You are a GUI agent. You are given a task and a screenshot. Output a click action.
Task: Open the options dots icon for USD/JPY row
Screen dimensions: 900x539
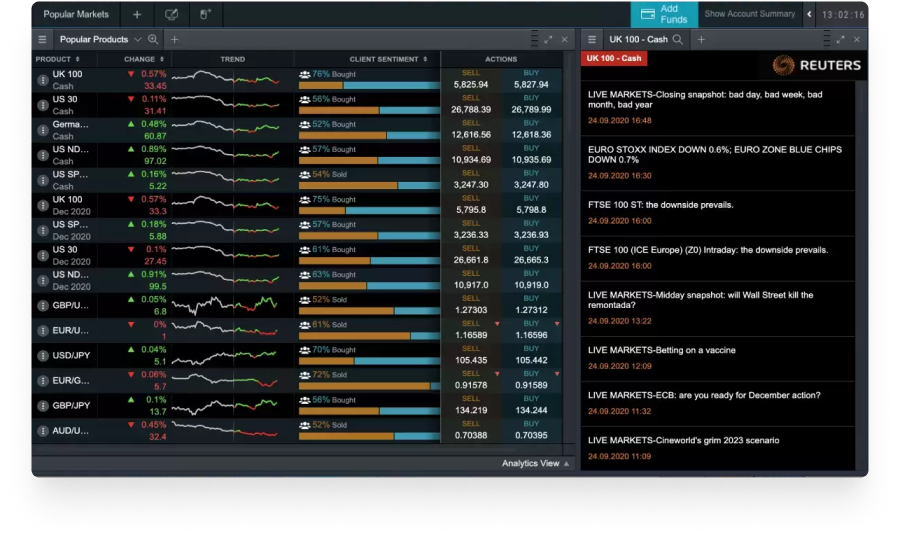43,355
